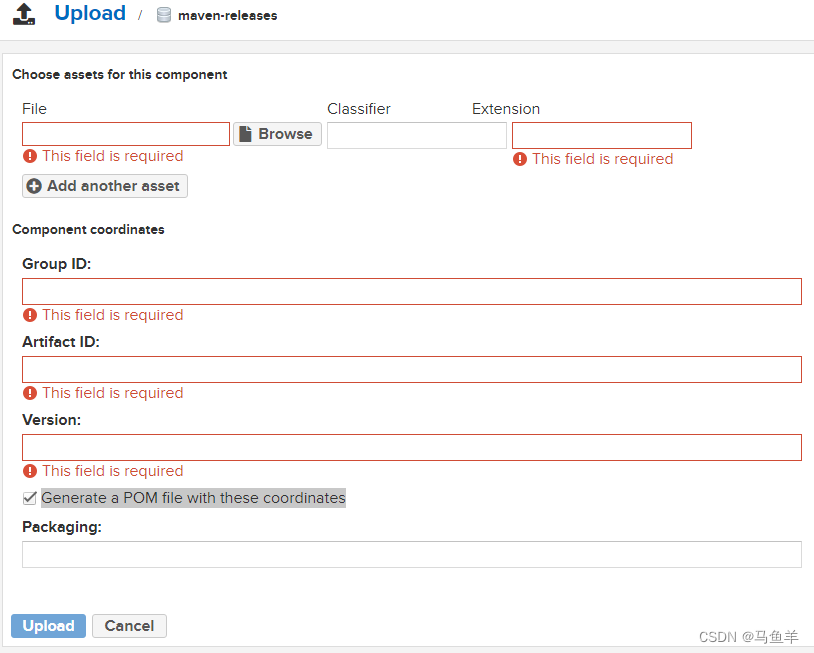This screenshot has width=814, height=653.
Task: Click the error icon under Version
Action: tap(29, 470)
